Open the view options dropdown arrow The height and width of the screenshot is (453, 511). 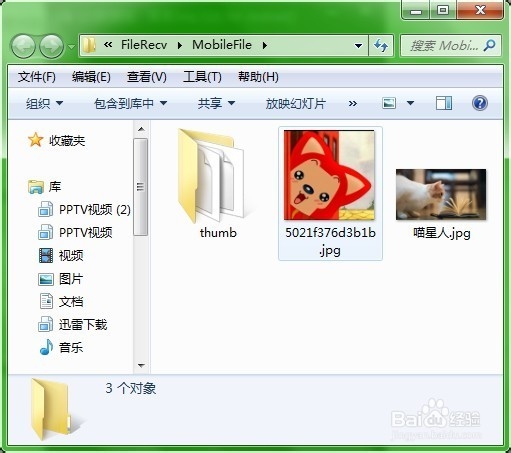(410, 103)
